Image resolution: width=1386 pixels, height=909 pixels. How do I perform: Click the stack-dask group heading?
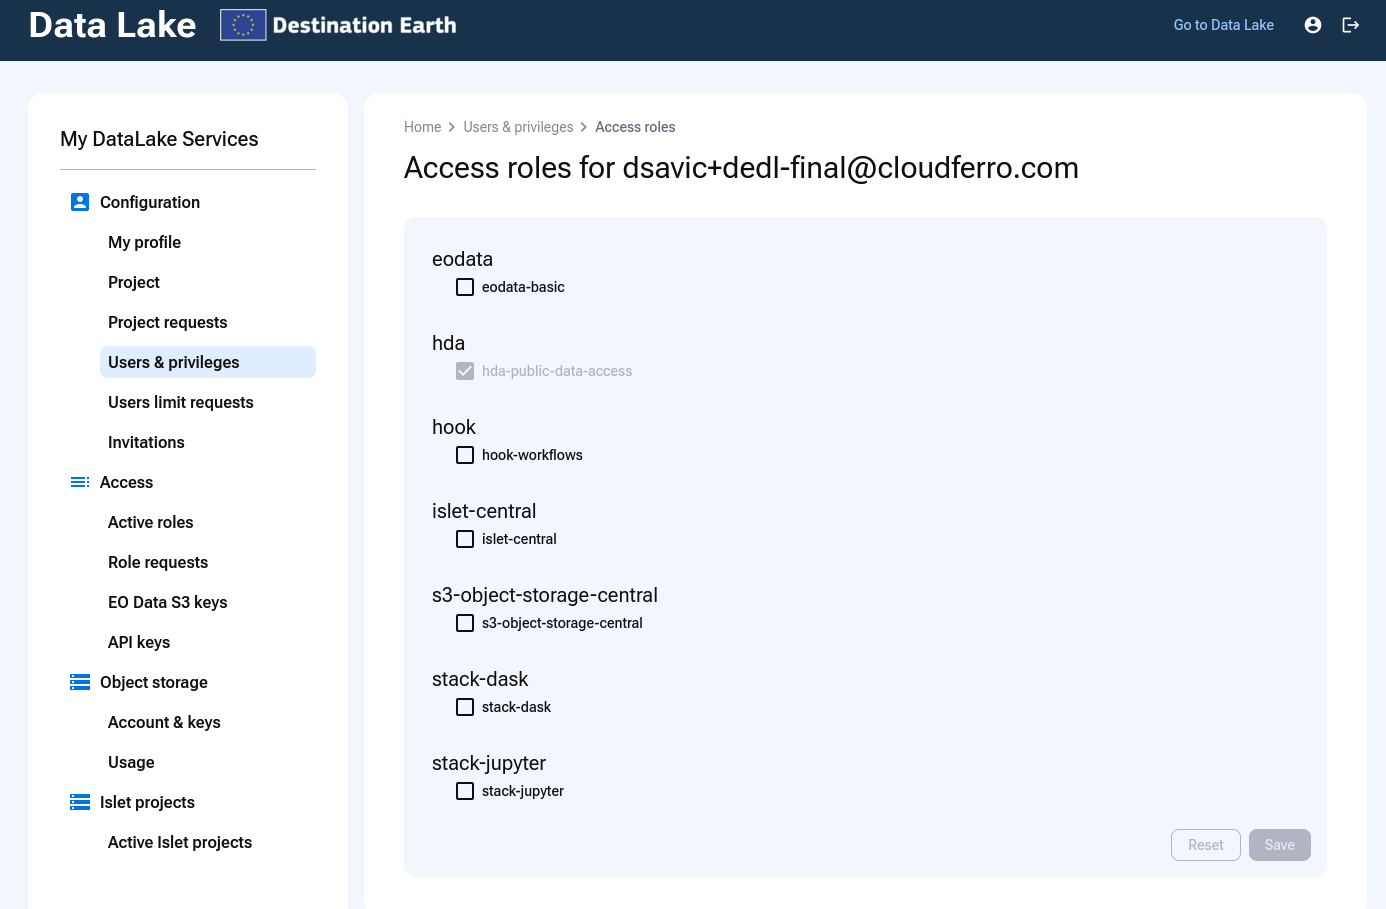click(480, 679)
